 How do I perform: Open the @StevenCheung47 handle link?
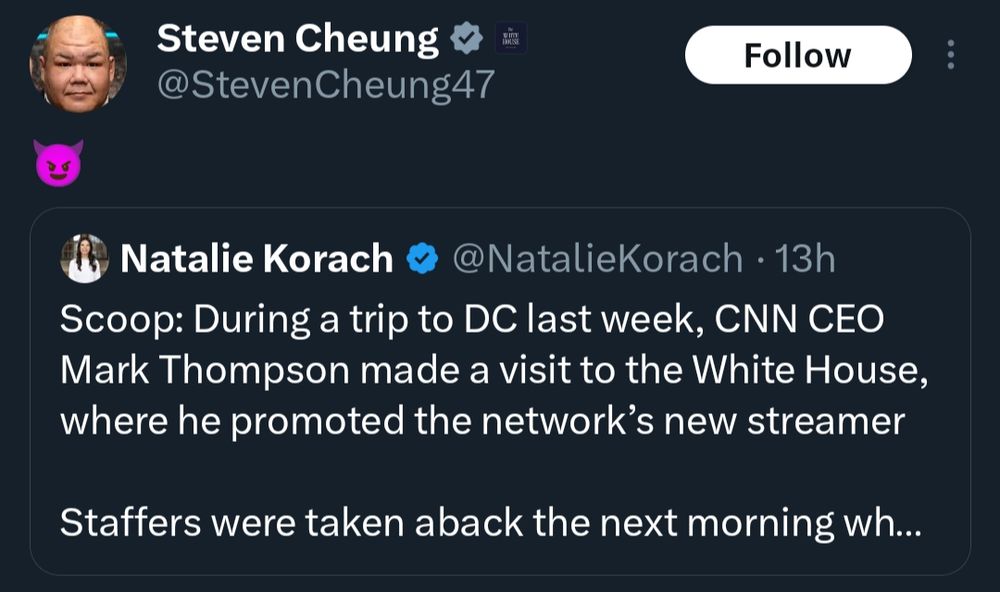click(325, 85)
